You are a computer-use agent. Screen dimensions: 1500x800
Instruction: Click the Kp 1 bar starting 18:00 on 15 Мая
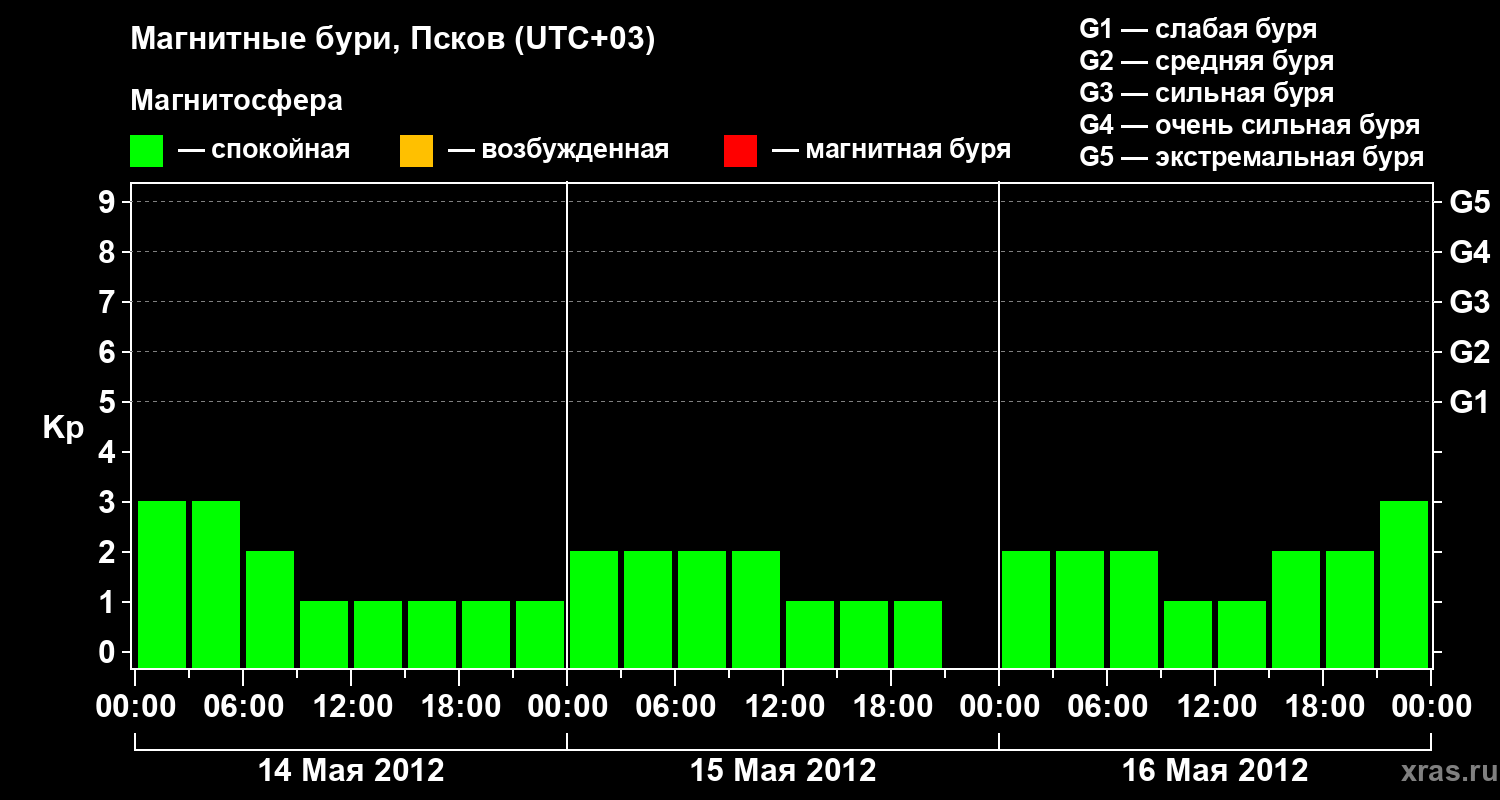point(918,634)
